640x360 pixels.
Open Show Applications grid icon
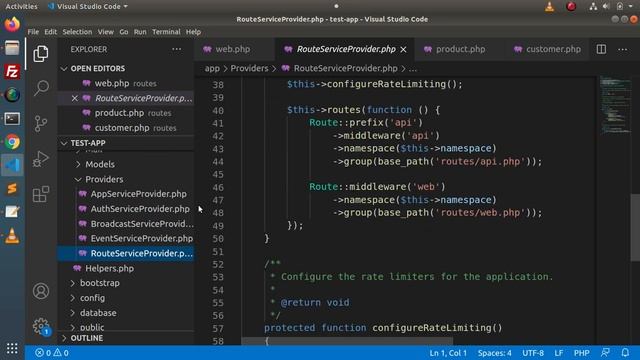click(12, 348)
